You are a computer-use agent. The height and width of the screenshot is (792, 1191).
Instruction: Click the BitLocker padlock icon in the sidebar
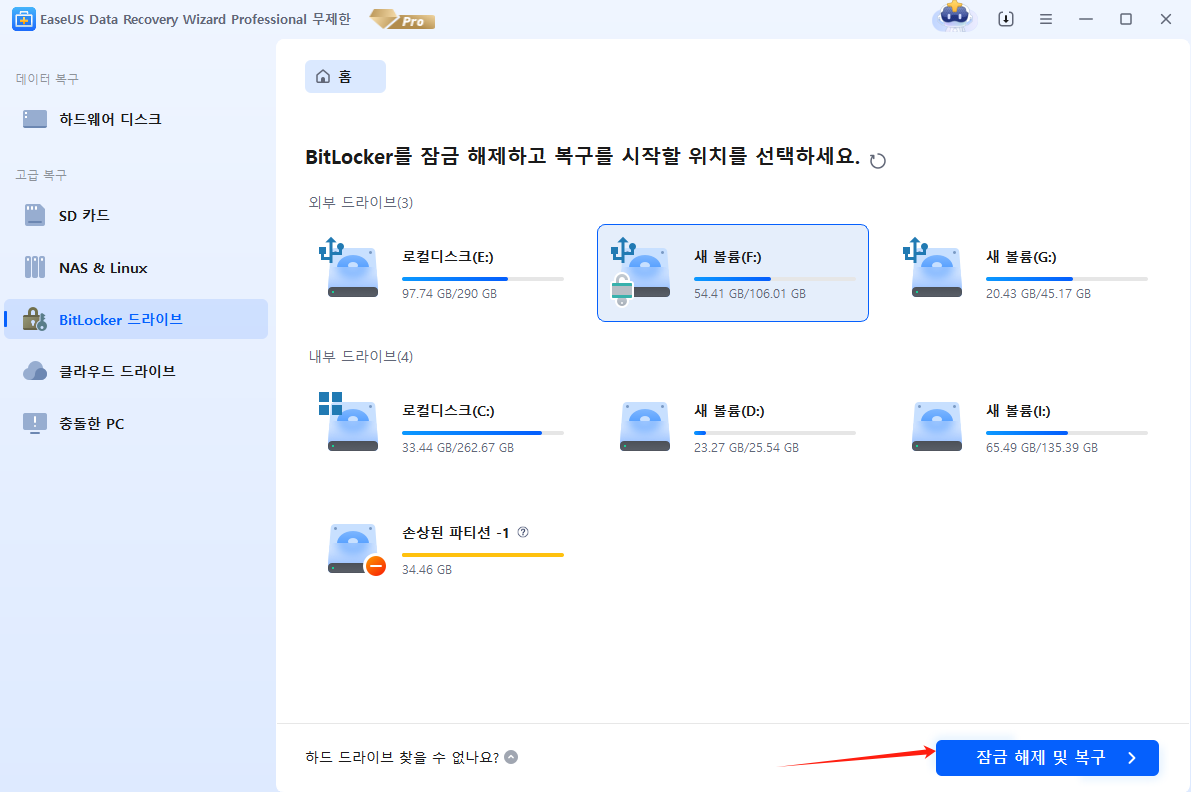[x=35, y=319]
